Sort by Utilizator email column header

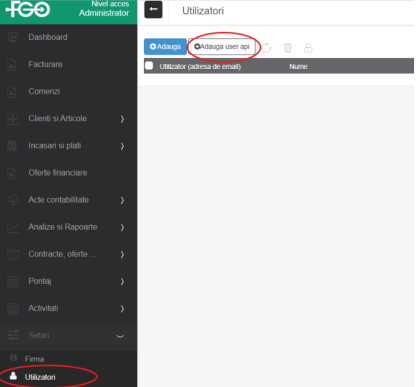(200, 67)
